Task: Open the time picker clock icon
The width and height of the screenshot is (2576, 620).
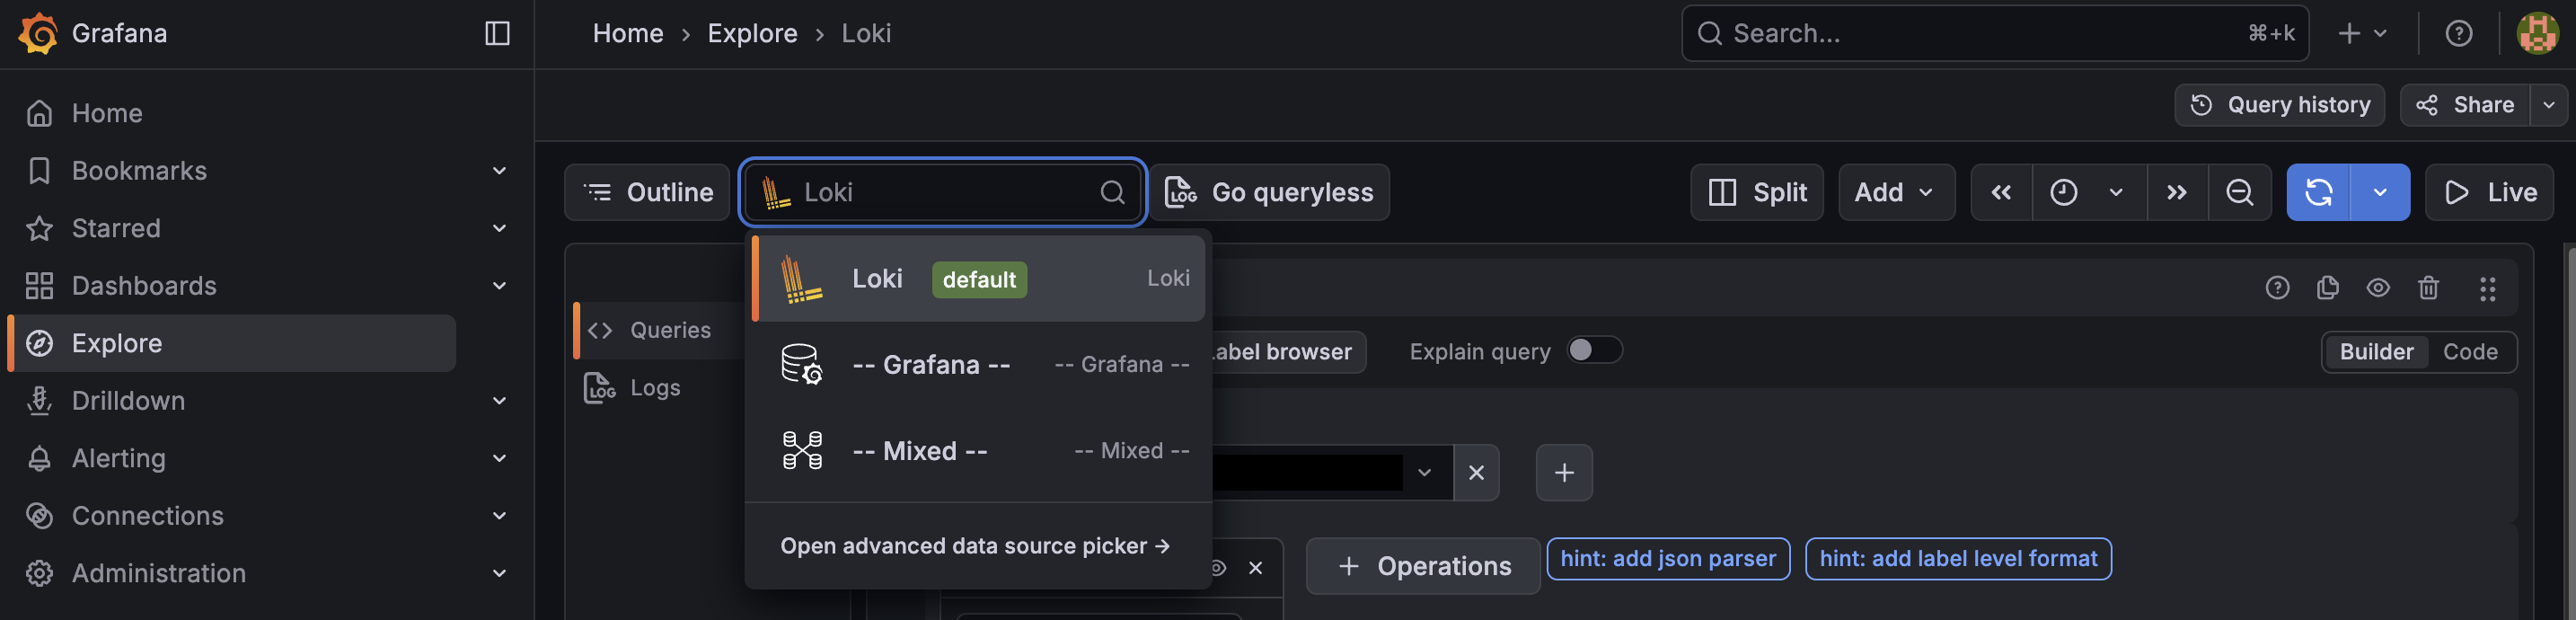Action: 2063,192
